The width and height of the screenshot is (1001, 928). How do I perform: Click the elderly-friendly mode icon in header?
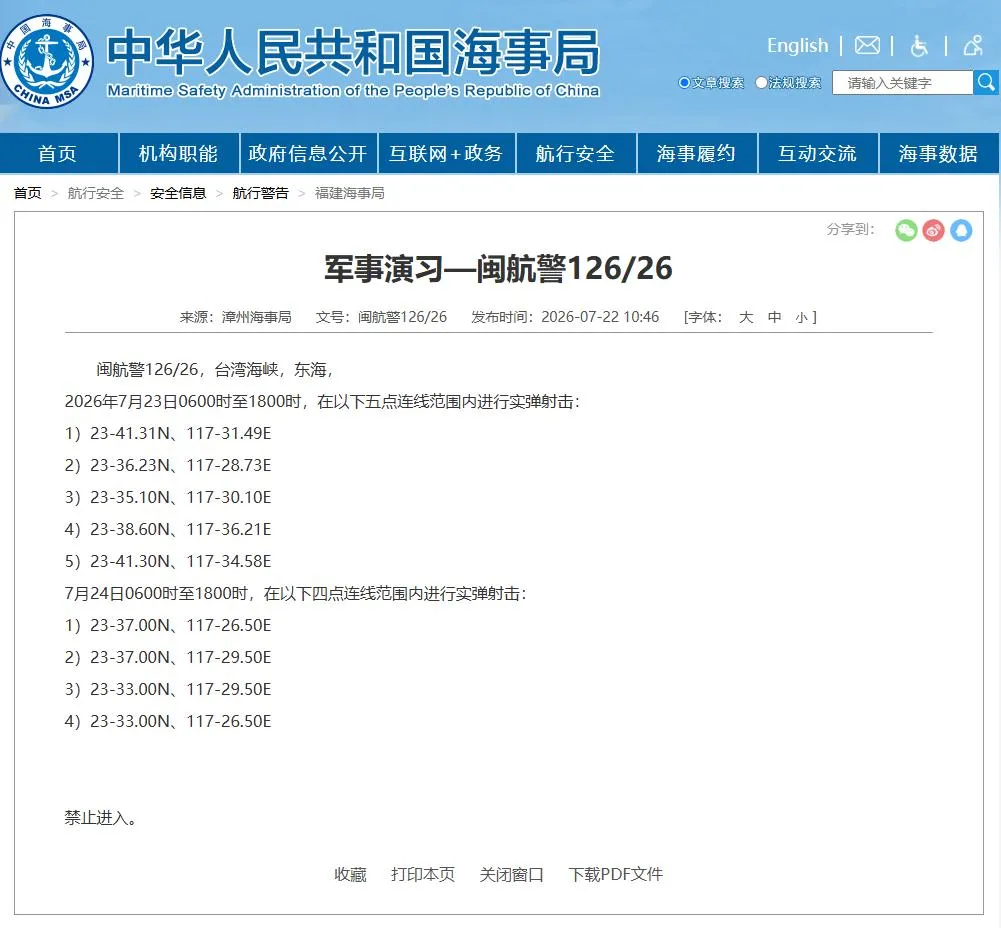(973, 45)
